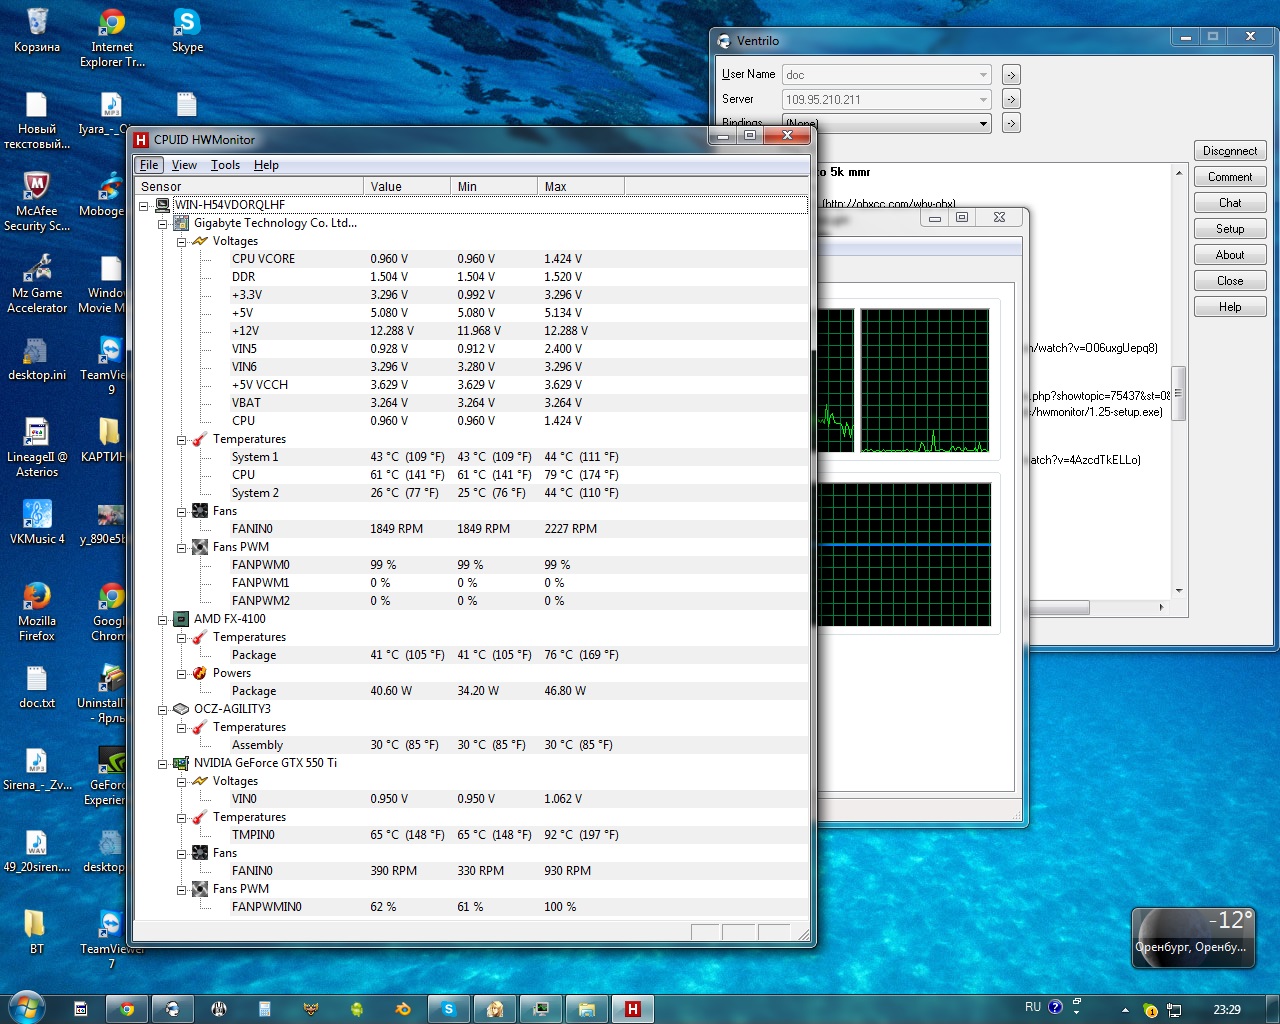This screenshot has width=1280, height=1024.
Task: Click the Ventrilo horizontal scrollbar thumb
Action: (1060, 607)
